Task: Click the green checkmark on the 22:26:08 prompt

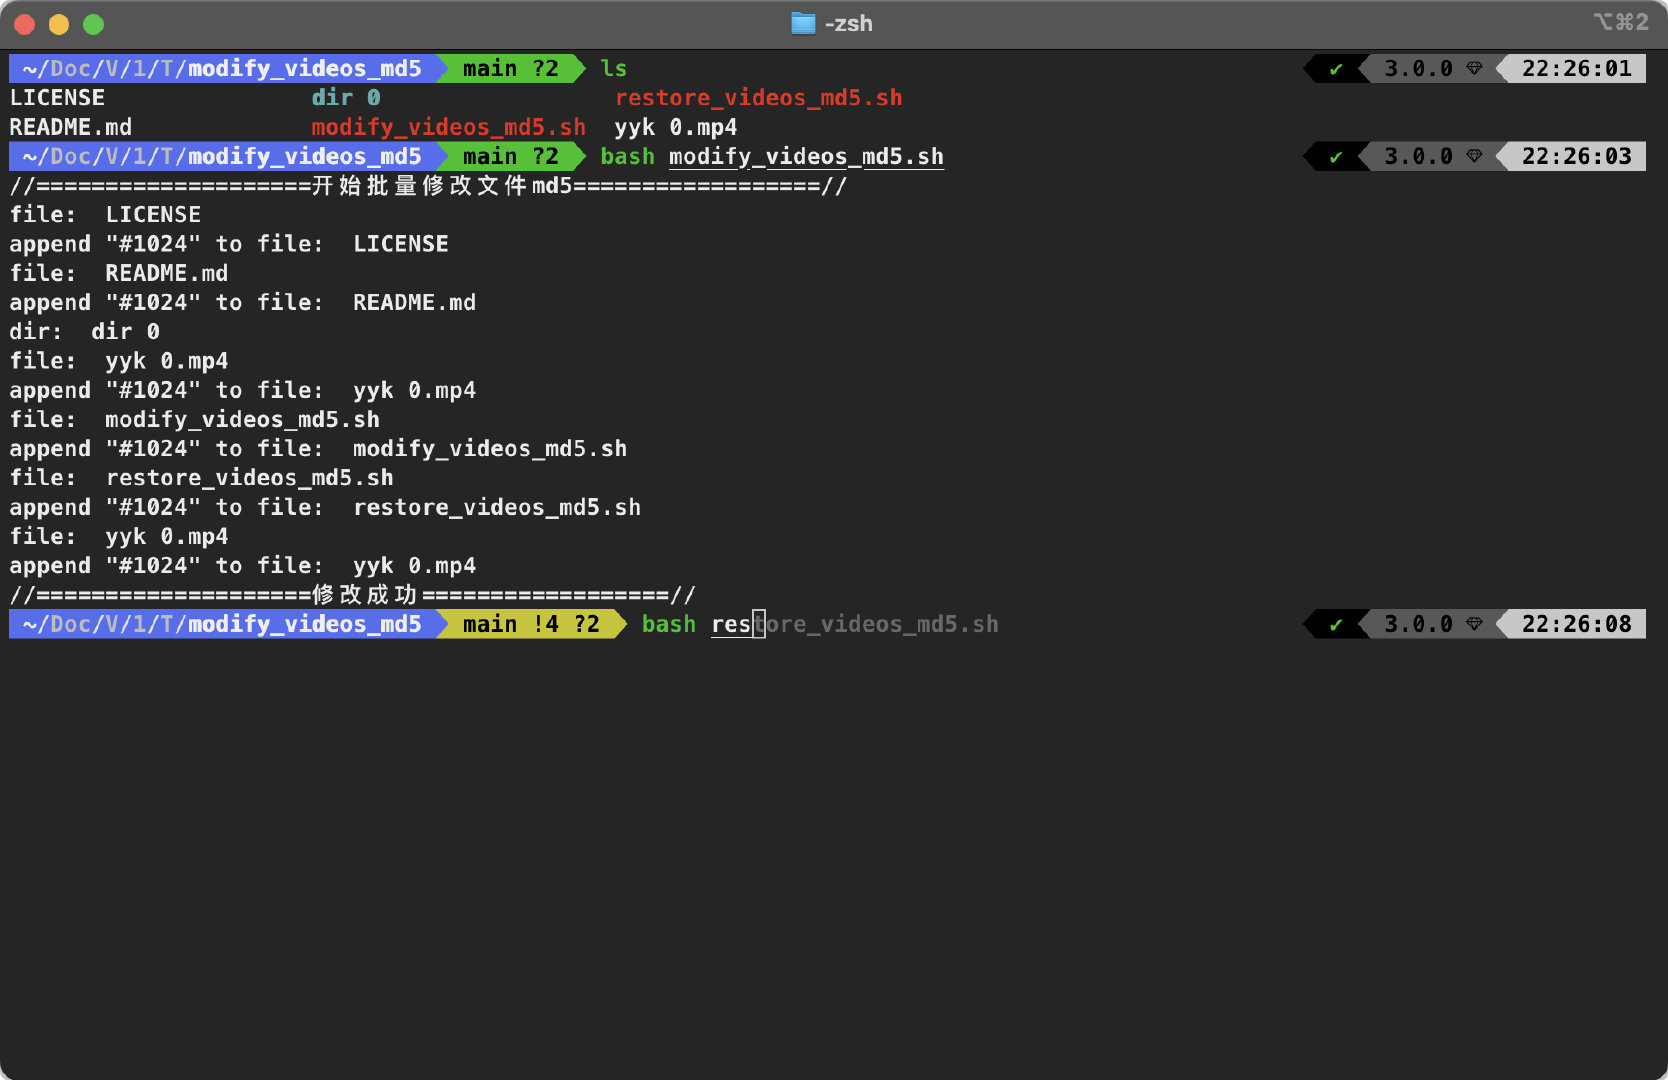Action: click(x=1335, y=625)
